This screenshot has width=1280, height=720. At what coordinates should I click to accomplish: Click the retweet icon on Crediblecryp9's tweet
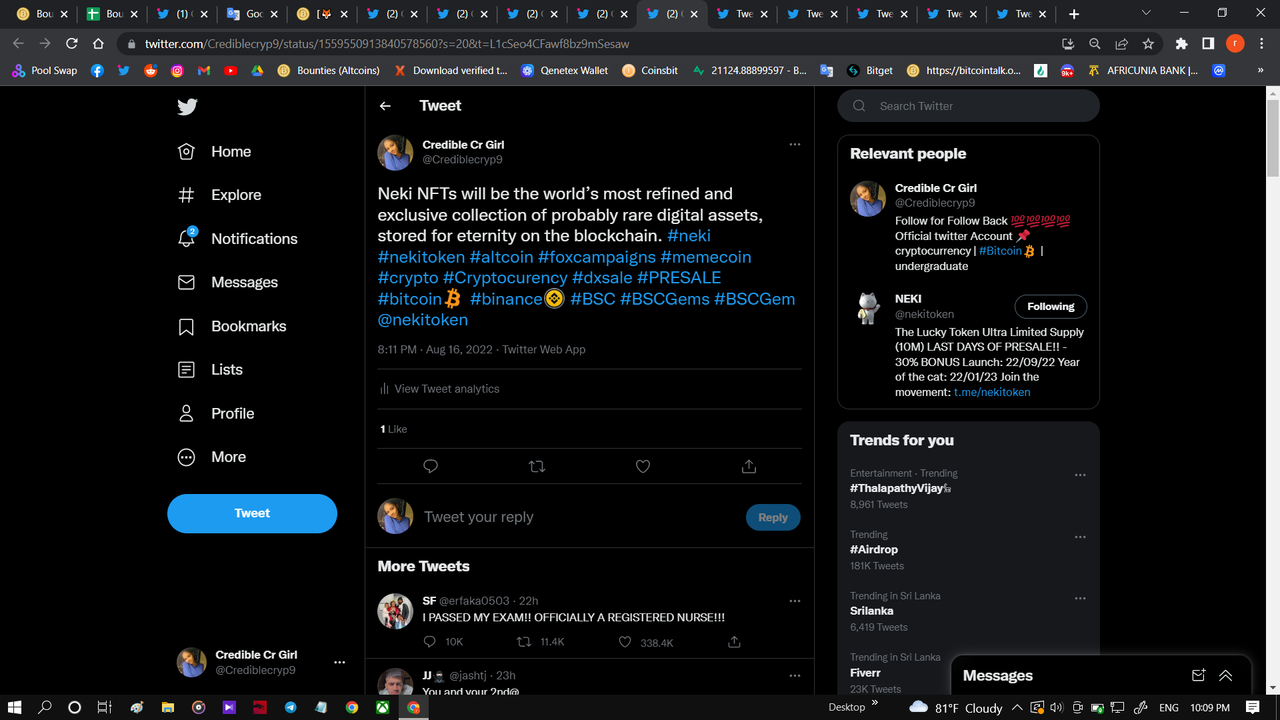536,466
